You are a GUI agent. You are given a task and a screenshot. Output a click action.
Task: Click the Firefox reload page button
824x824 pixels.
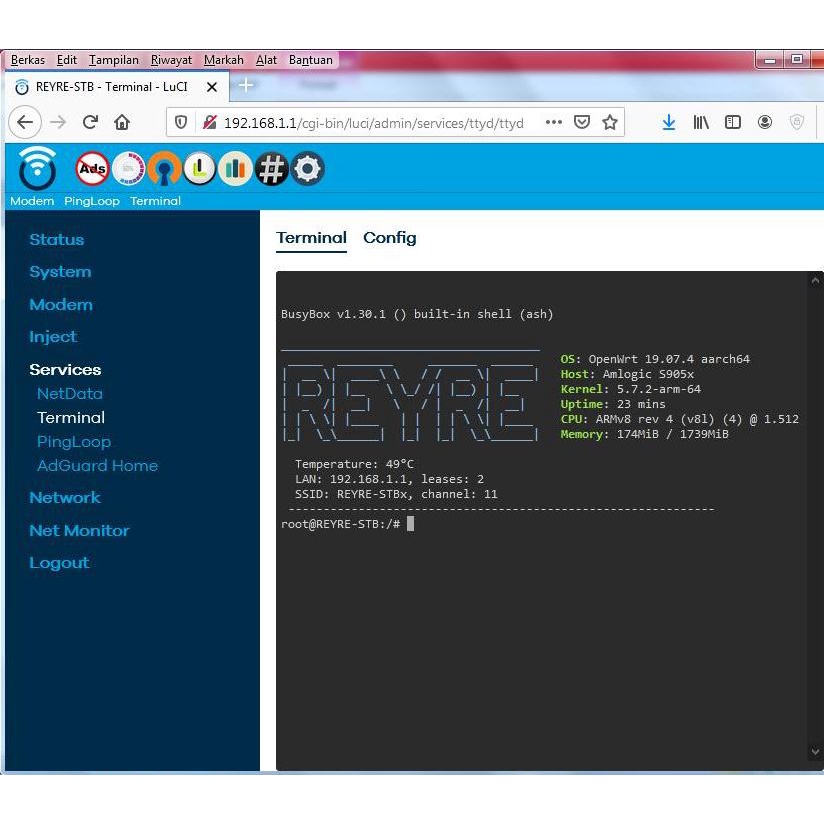click(x=90, y=122)
